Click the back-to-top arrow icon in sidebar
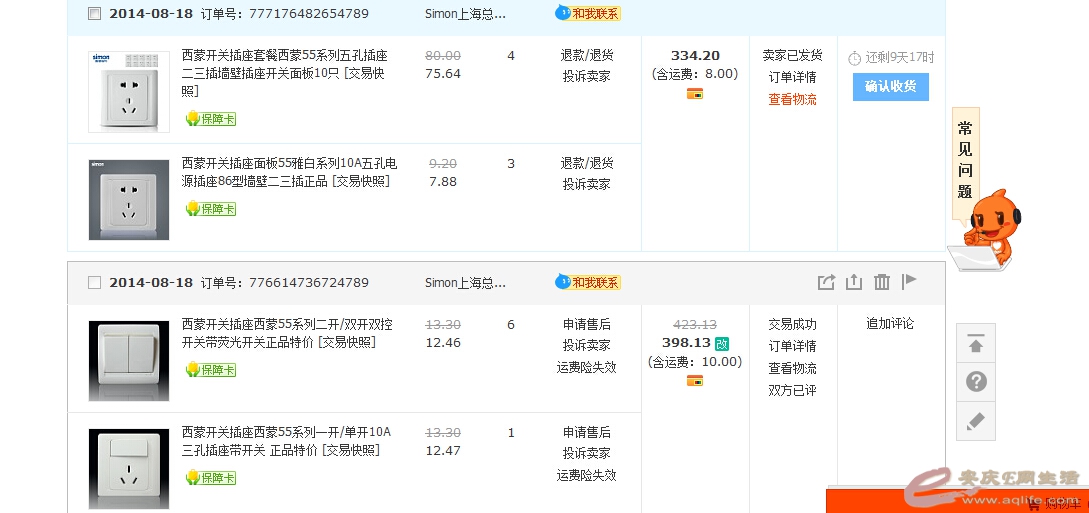 coord(976,345)
